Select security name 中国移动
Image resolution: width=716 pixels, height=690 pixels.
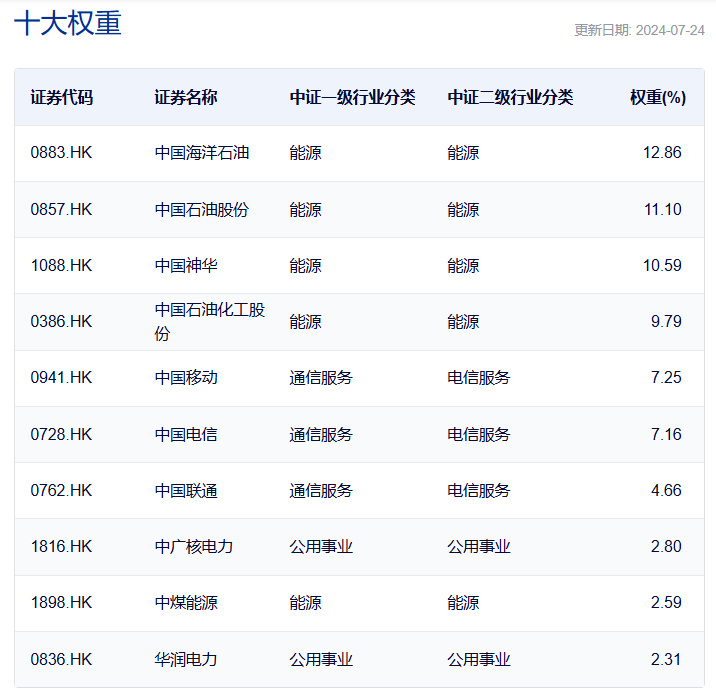[186, 378]
